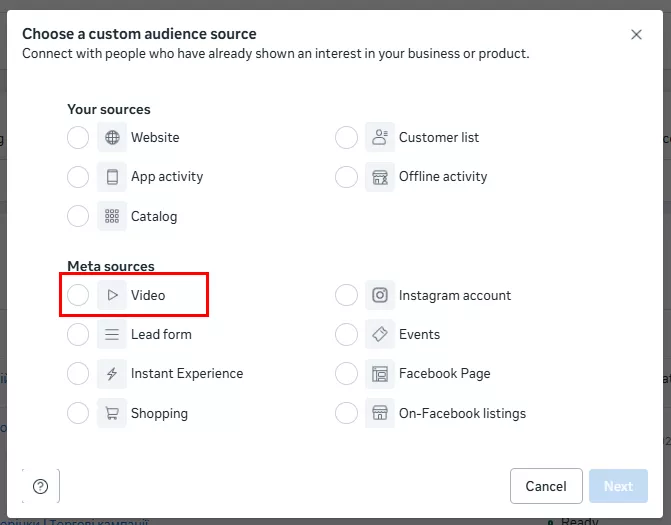Open the help question mark icon

tap(40, 487)
